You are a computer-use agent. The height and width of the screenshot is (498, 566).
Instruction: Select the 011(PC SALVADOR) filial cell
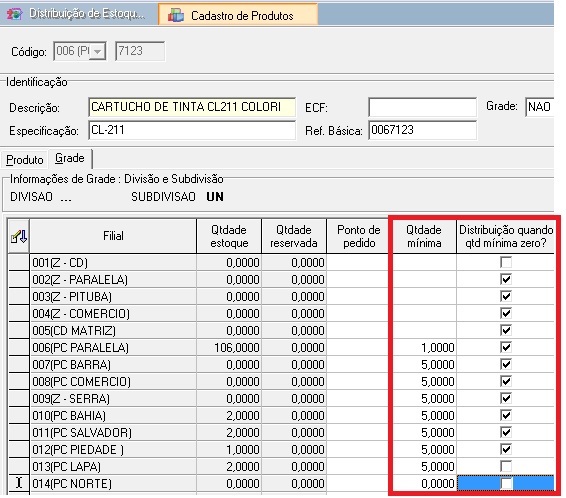[x=113, y=432]
